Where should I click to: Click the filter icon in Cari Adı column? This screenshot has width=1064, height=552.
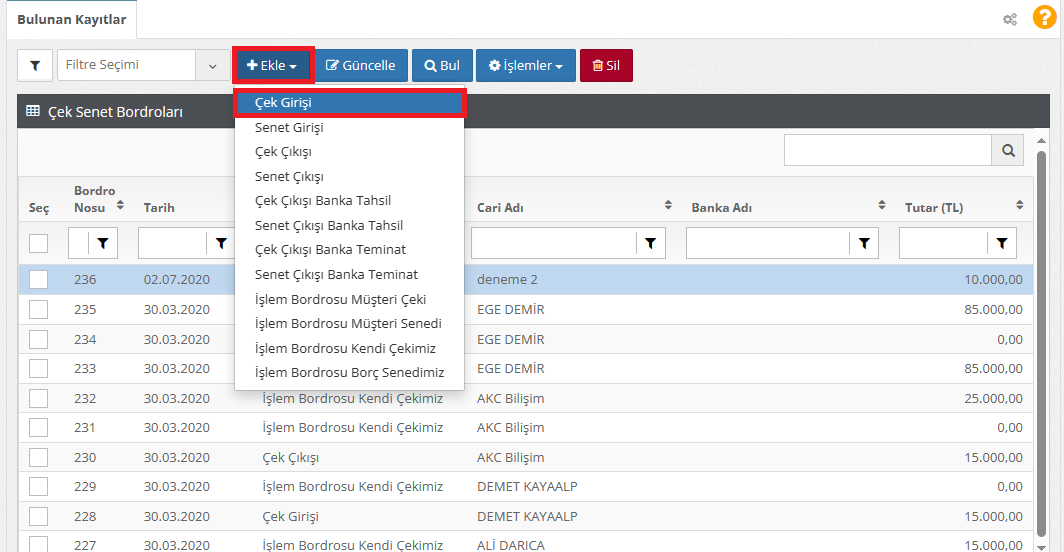tap(650, 242)
